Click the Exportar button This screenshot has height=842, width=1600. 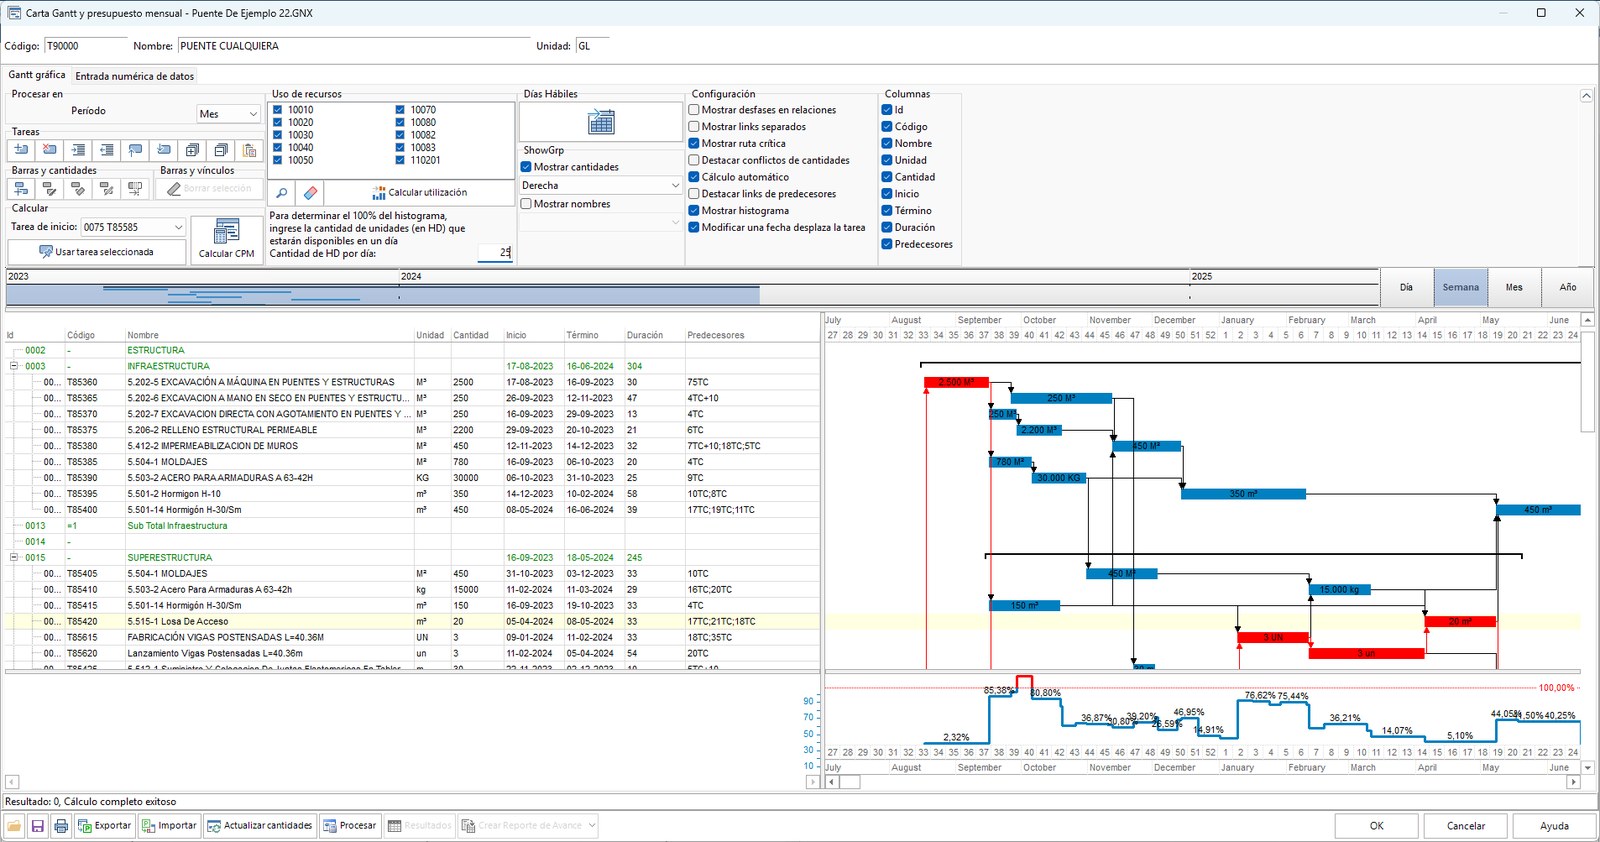click(105, 826)
